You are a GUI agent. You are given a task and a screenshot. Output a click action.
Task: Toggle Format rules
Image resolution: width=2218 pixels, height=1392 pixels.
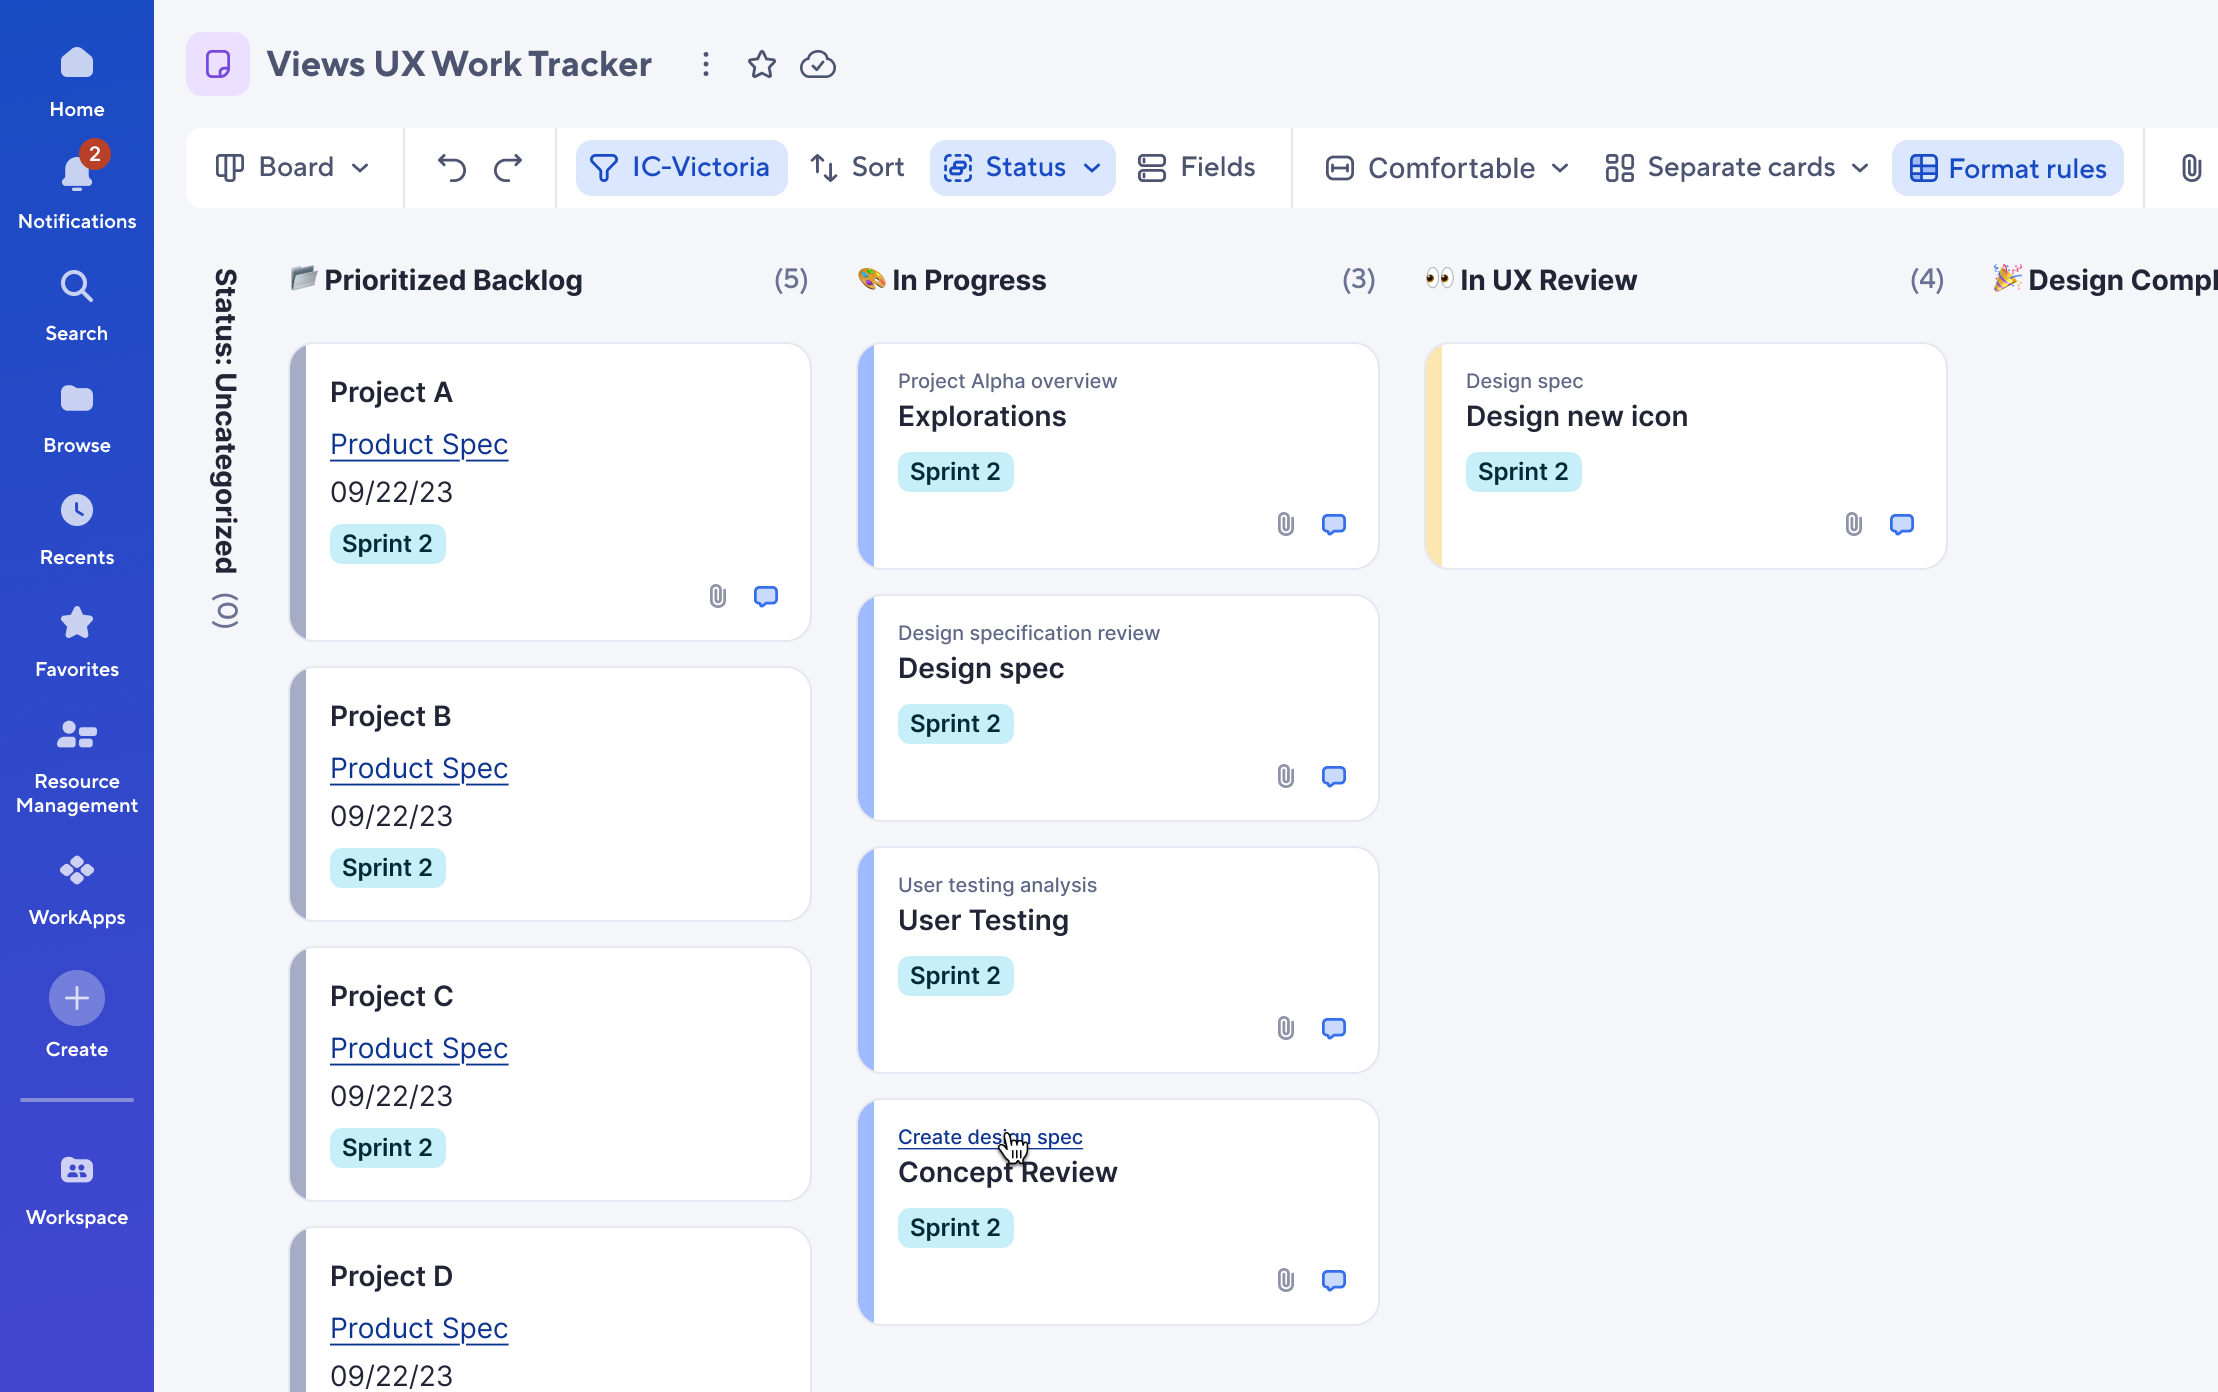click(2008, 168)
